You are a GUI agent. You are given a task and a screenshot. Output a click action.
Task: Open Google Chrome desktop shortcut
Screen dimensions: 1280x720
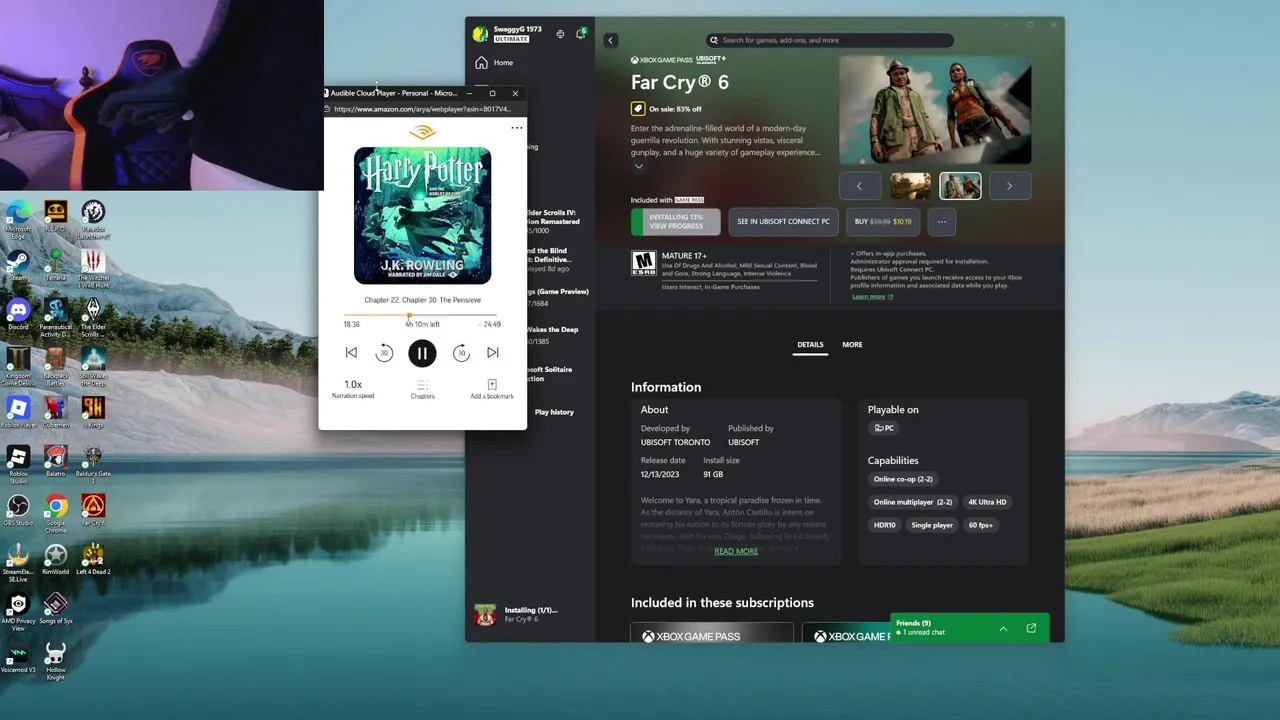coord(55,513)
